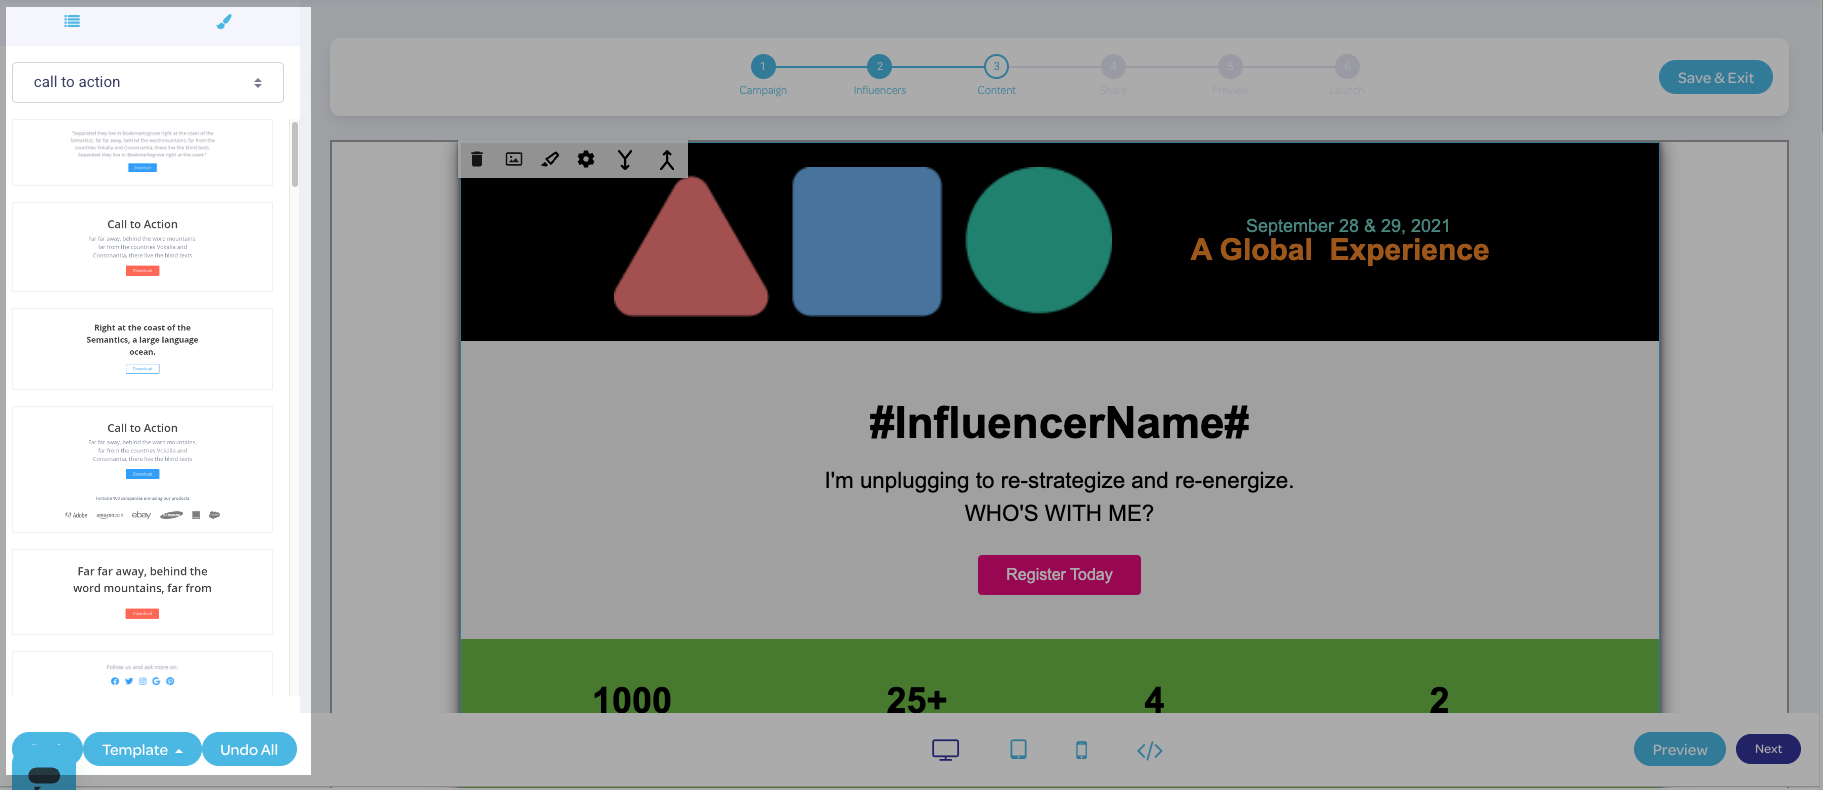
Task: Click the image icon in block toolbar
Action: coord(514,159)
